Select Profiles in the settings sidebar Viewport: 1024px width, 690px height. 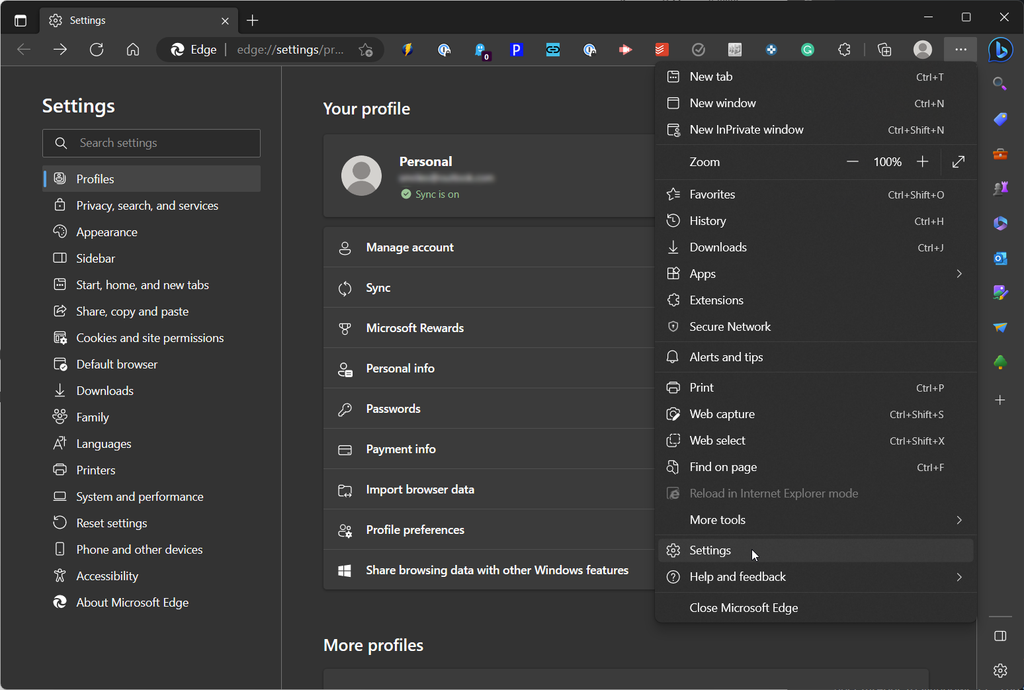[x=97, y=178]
